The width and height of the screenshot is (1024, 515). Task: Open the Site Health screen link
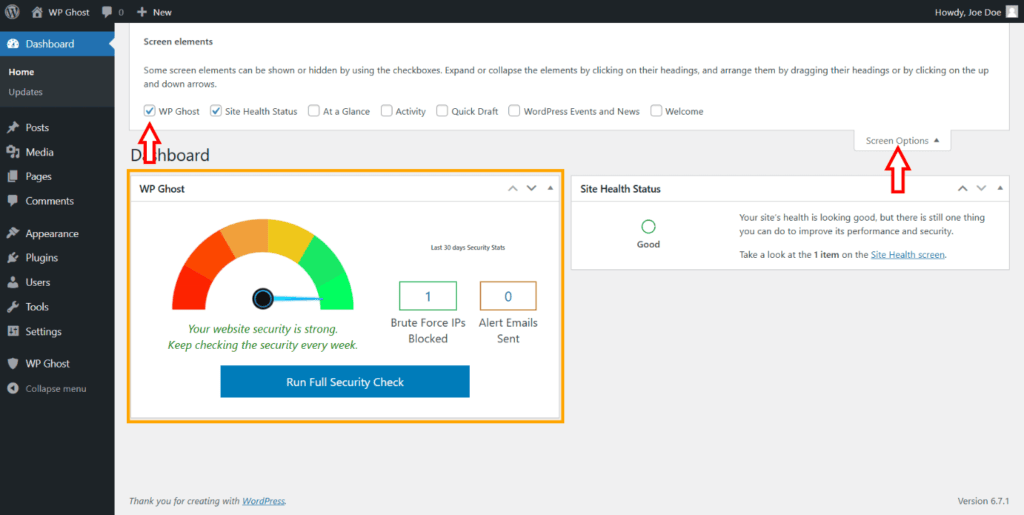907,255
